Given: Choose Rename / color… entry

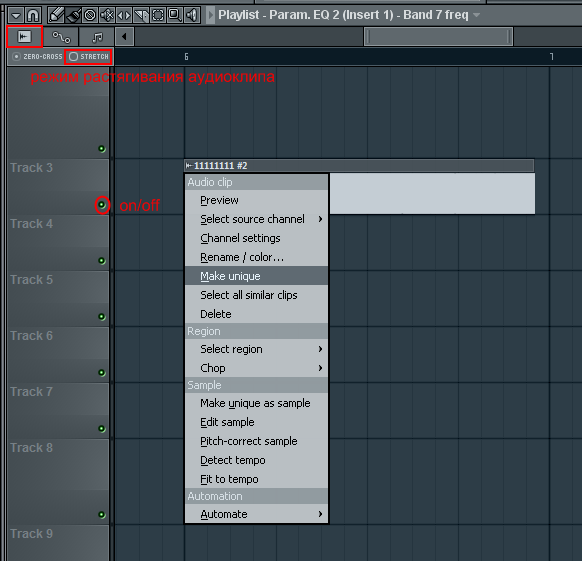Looking at the screenshot, I should (256, 257).
